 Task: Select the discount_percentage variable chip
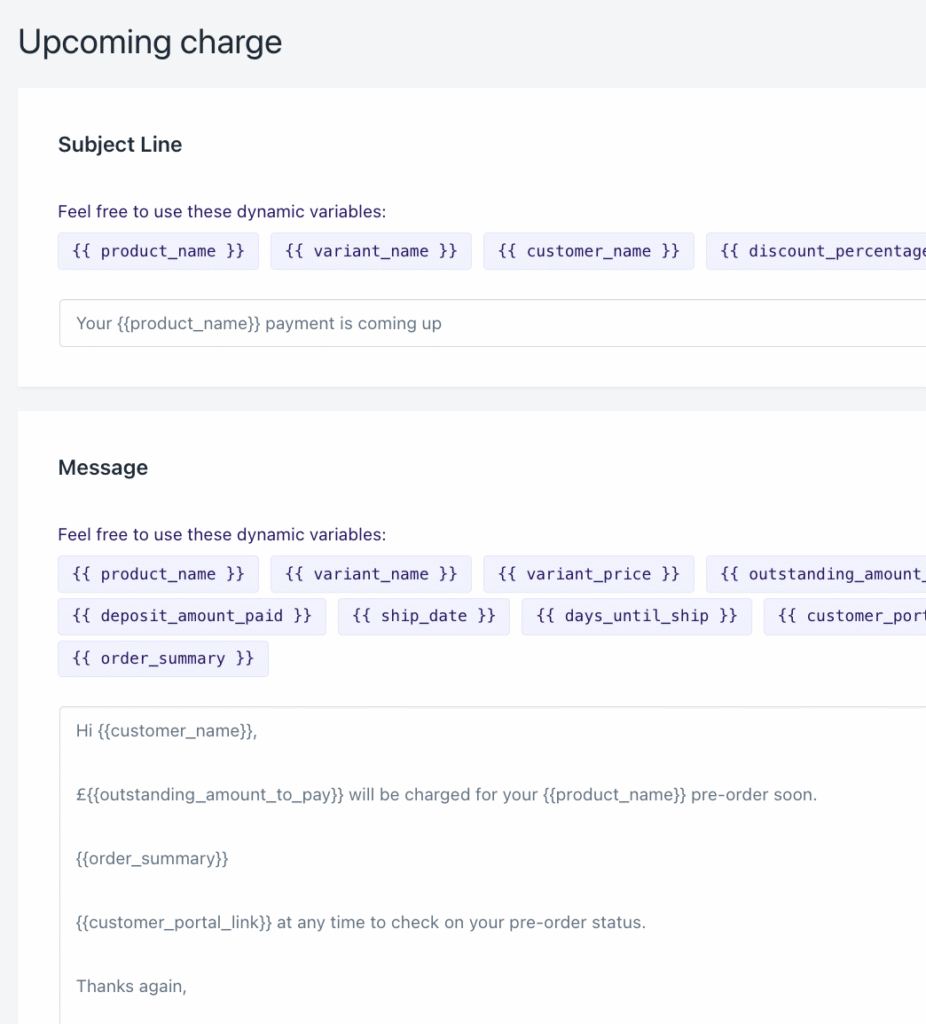[x=818, y=251]
